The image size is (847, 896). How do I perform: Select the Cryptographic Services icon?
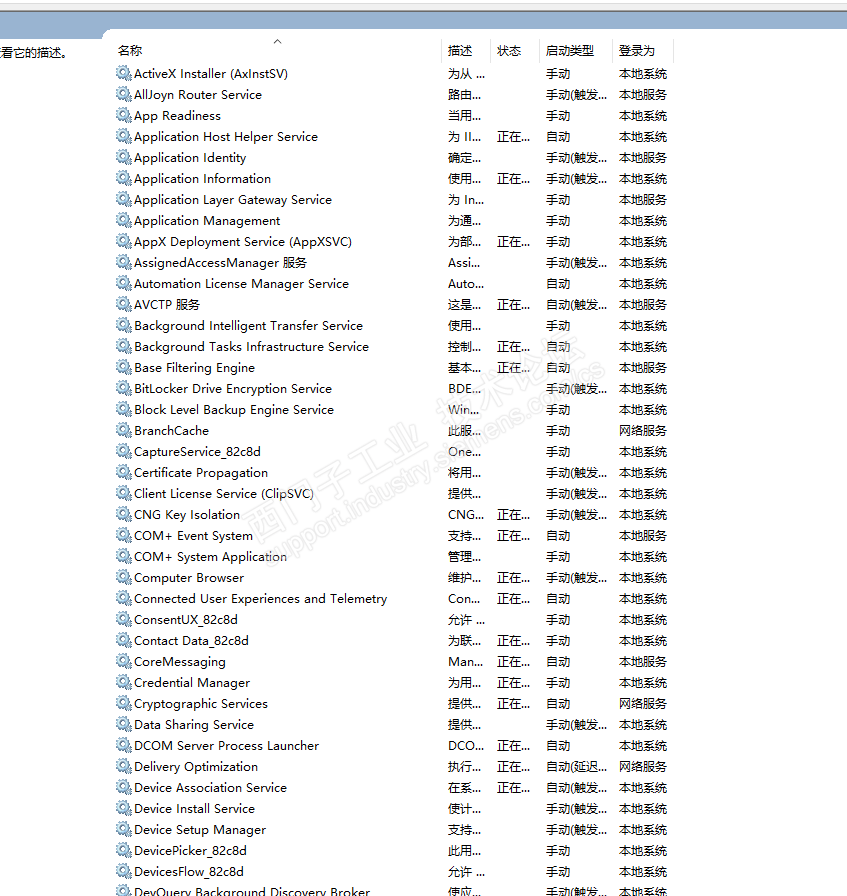point(123,703)
